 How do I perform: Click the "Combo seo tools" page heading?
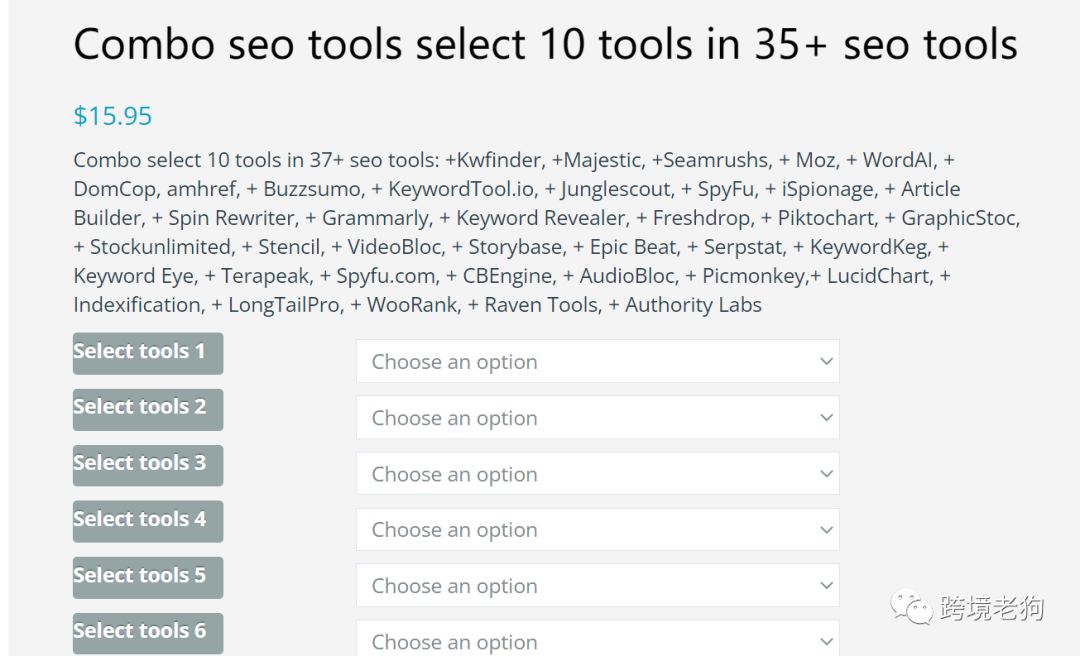(x=545, y=44)
